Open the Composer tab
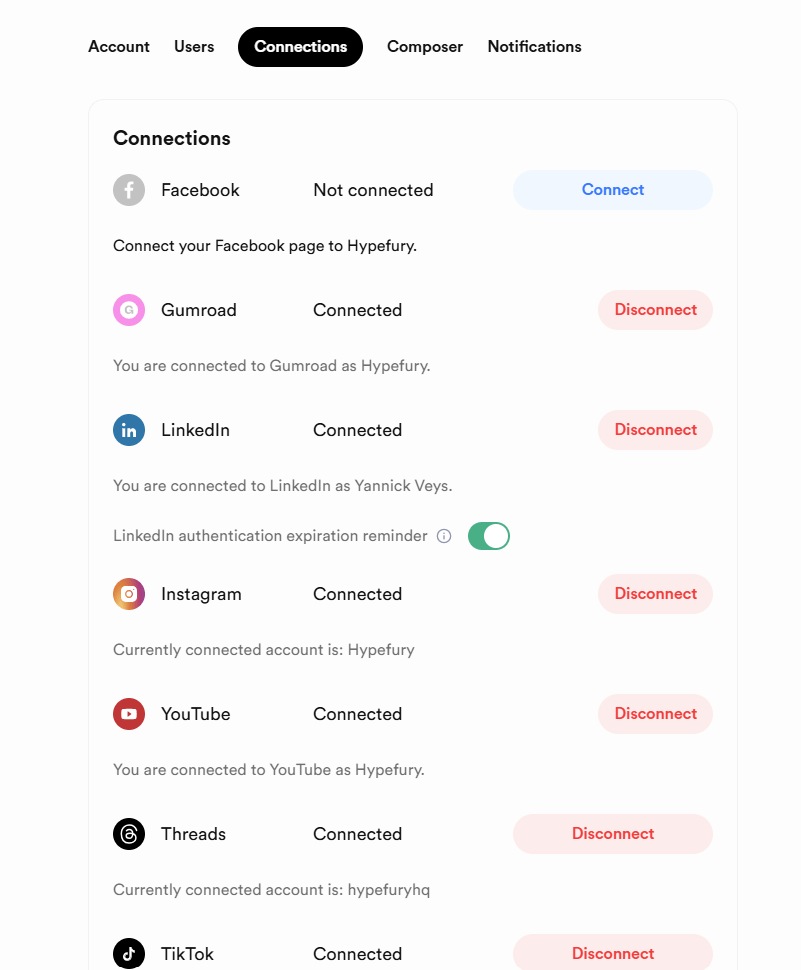Viewport: 801px width, 970px height. click(x=425, y=47)
